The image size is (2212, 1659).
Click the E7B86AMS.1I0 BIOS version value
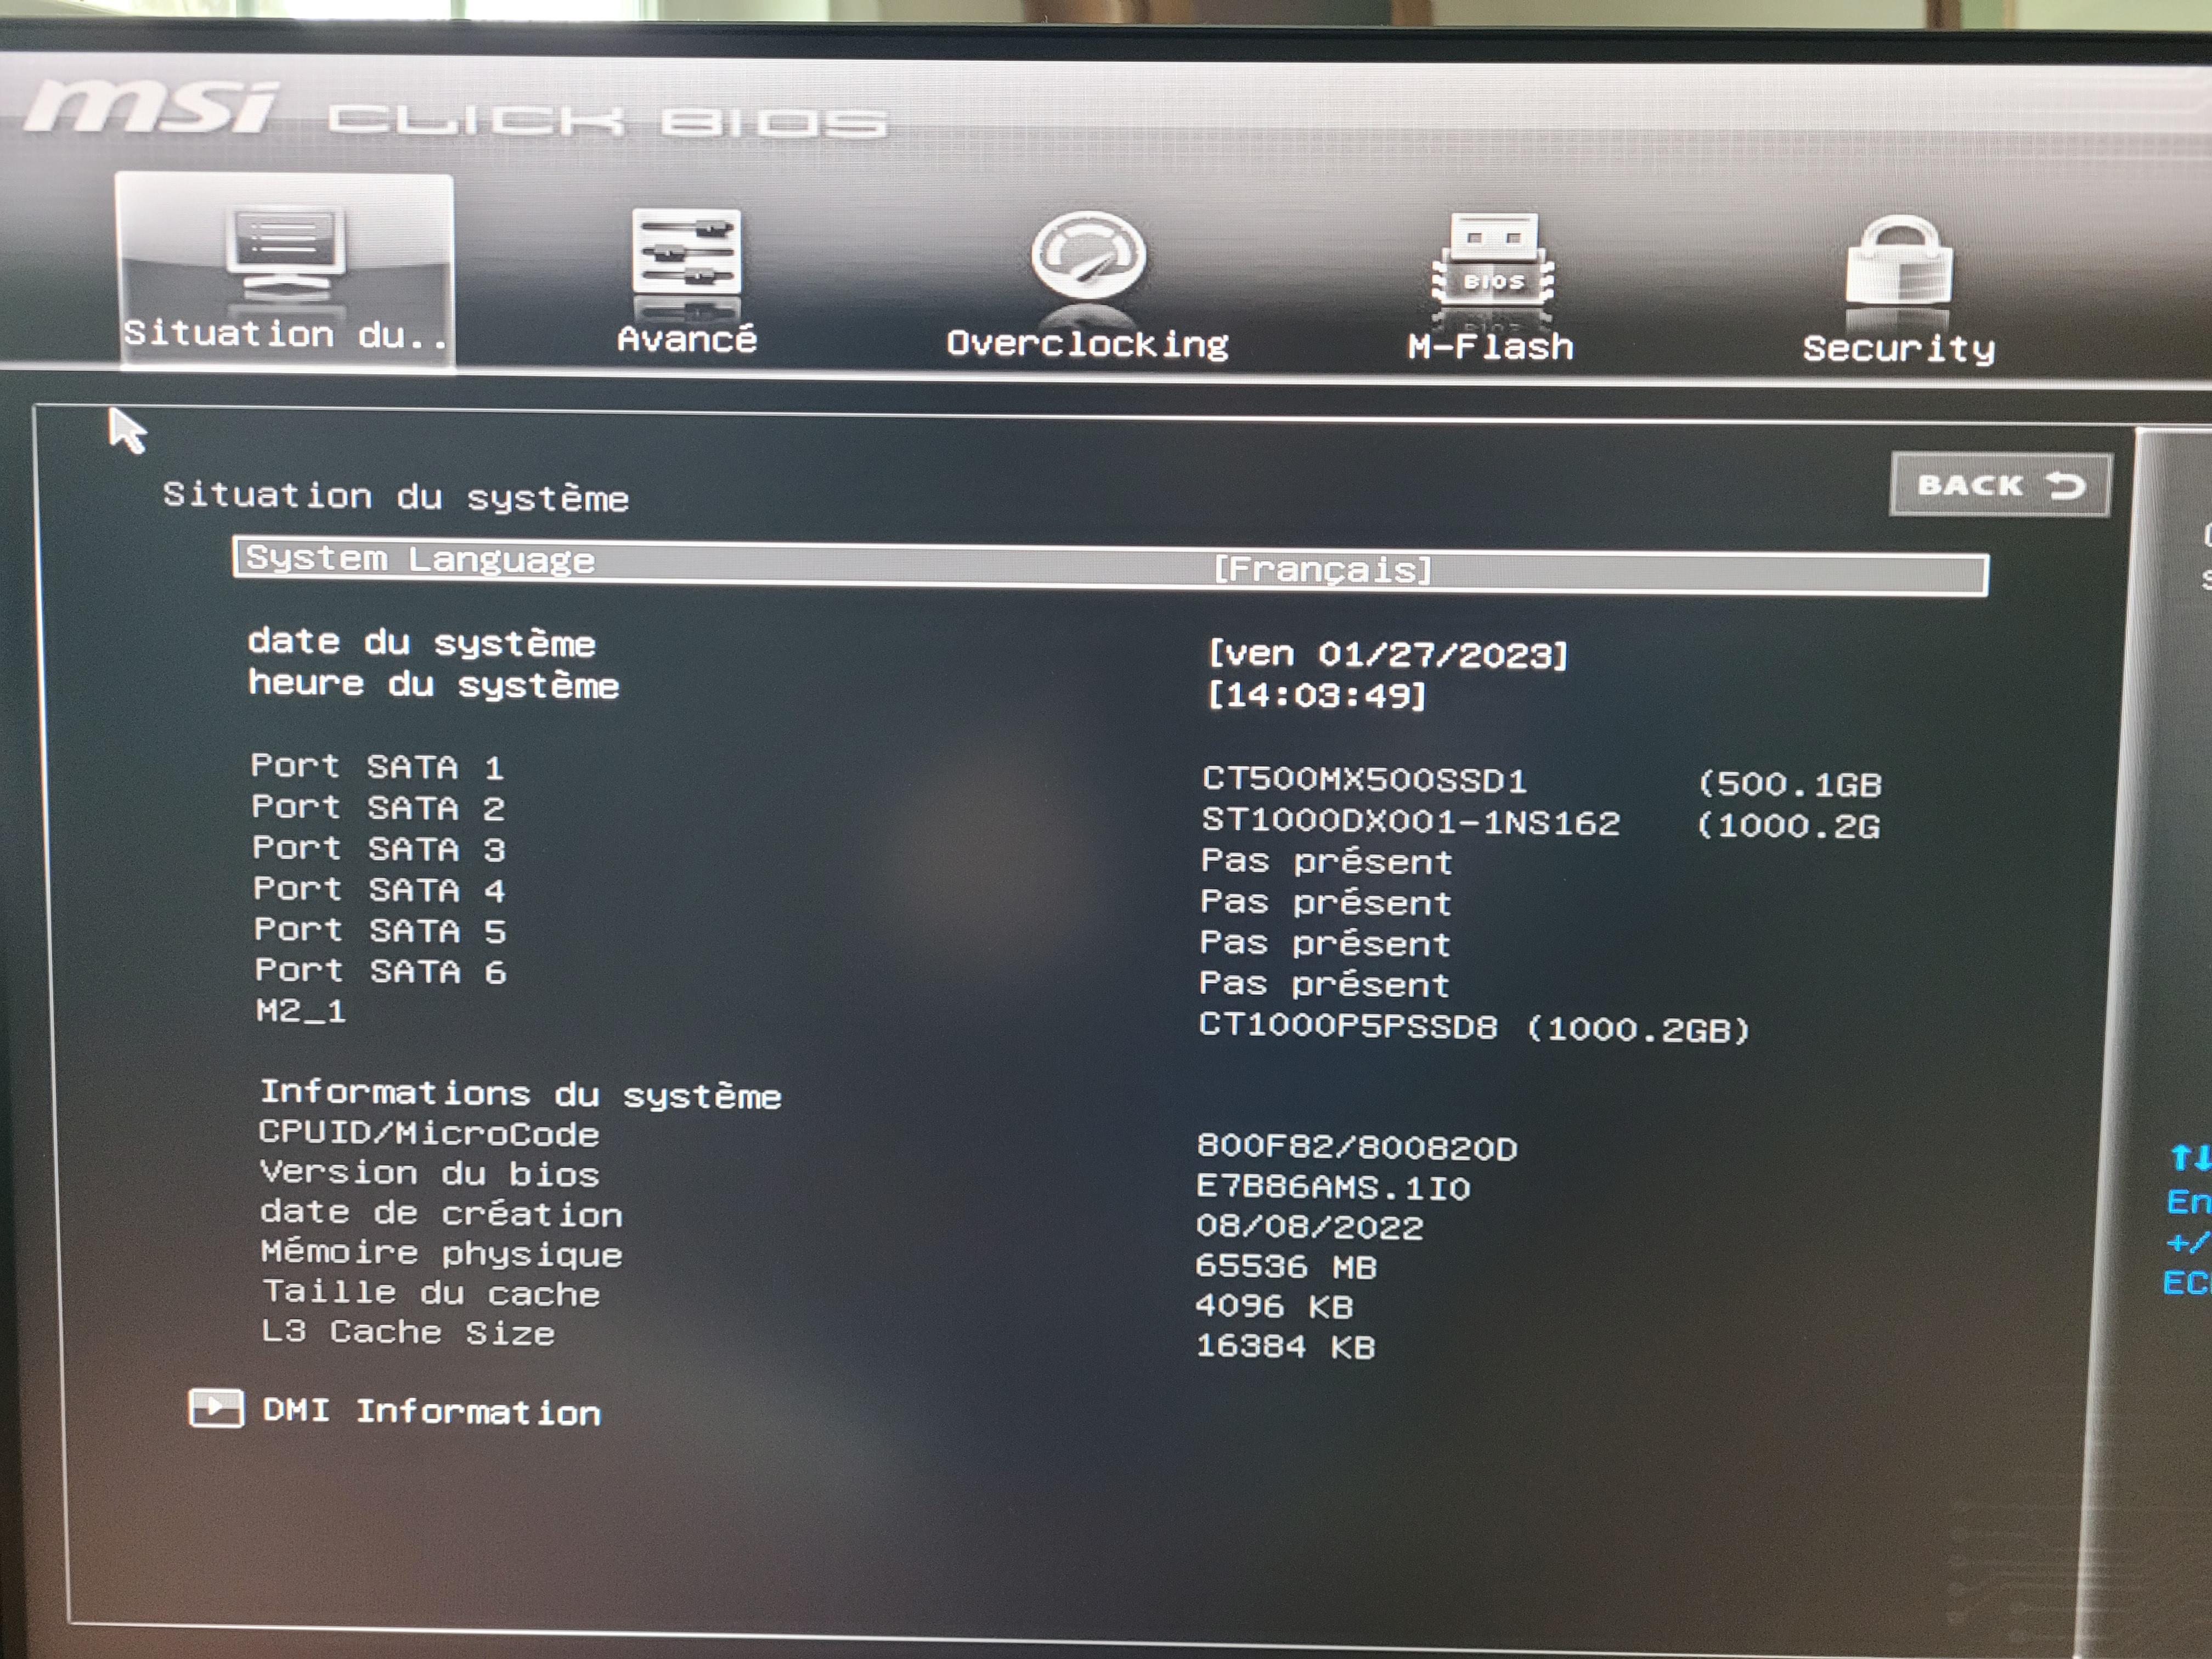click(x=1333, y=1187)
